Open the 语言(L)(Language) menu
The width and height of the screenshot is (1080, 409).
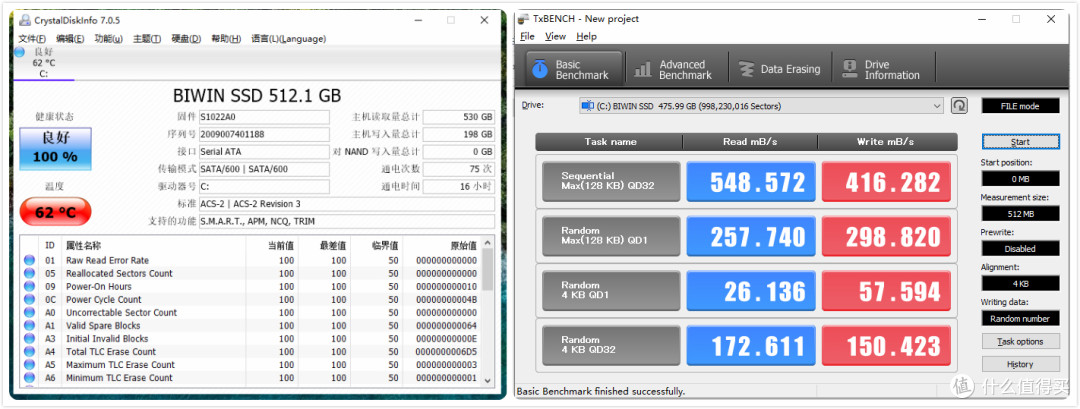[289, 39]
